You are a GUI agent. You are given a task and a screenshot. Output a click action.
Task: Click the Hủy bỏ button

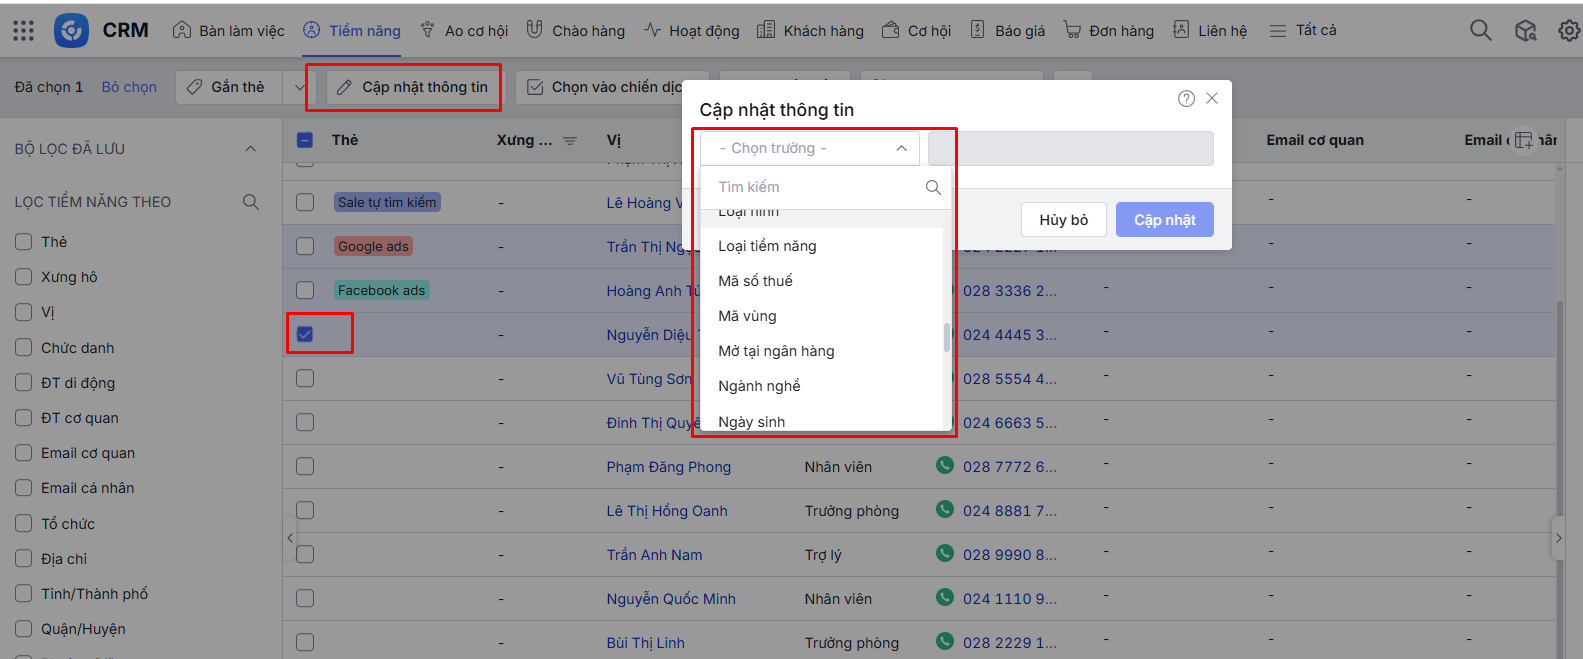[1063, 220]
